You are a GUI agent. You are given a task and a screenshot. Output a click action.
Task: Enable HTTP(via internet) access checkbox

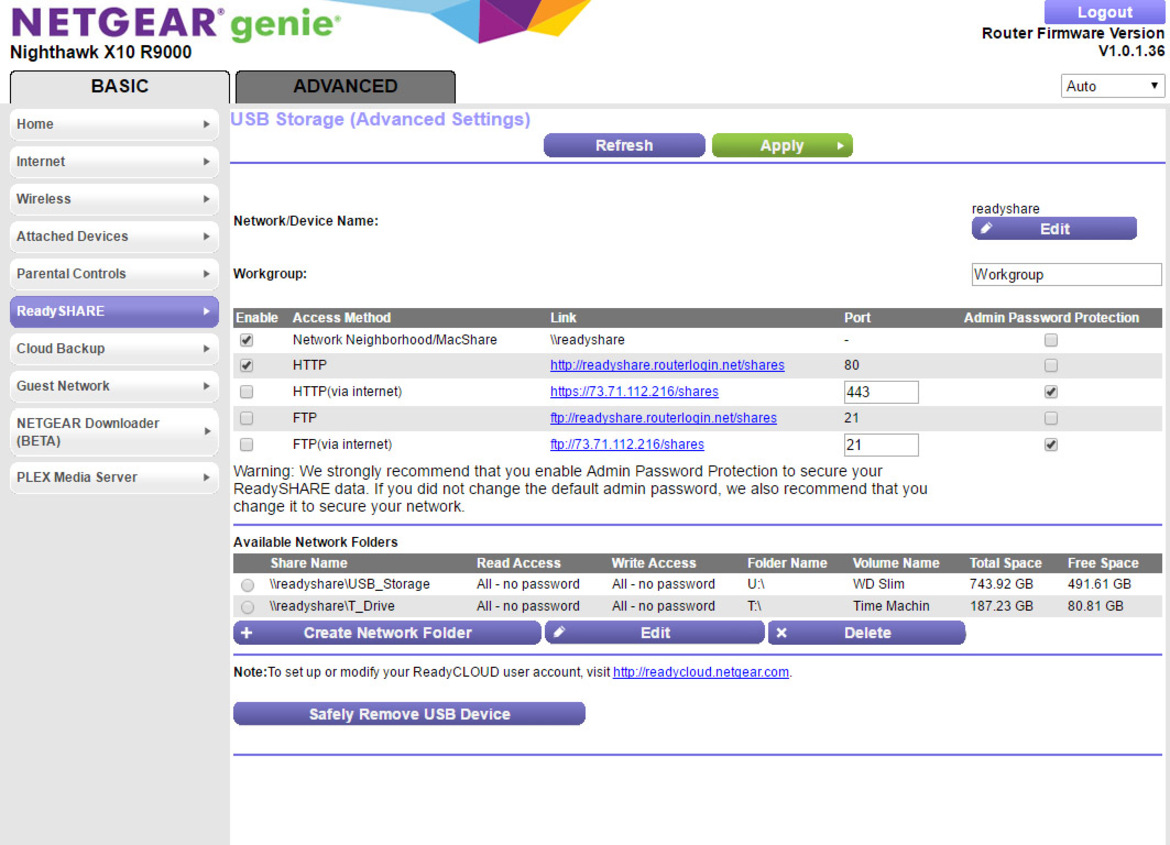point(246,392)
